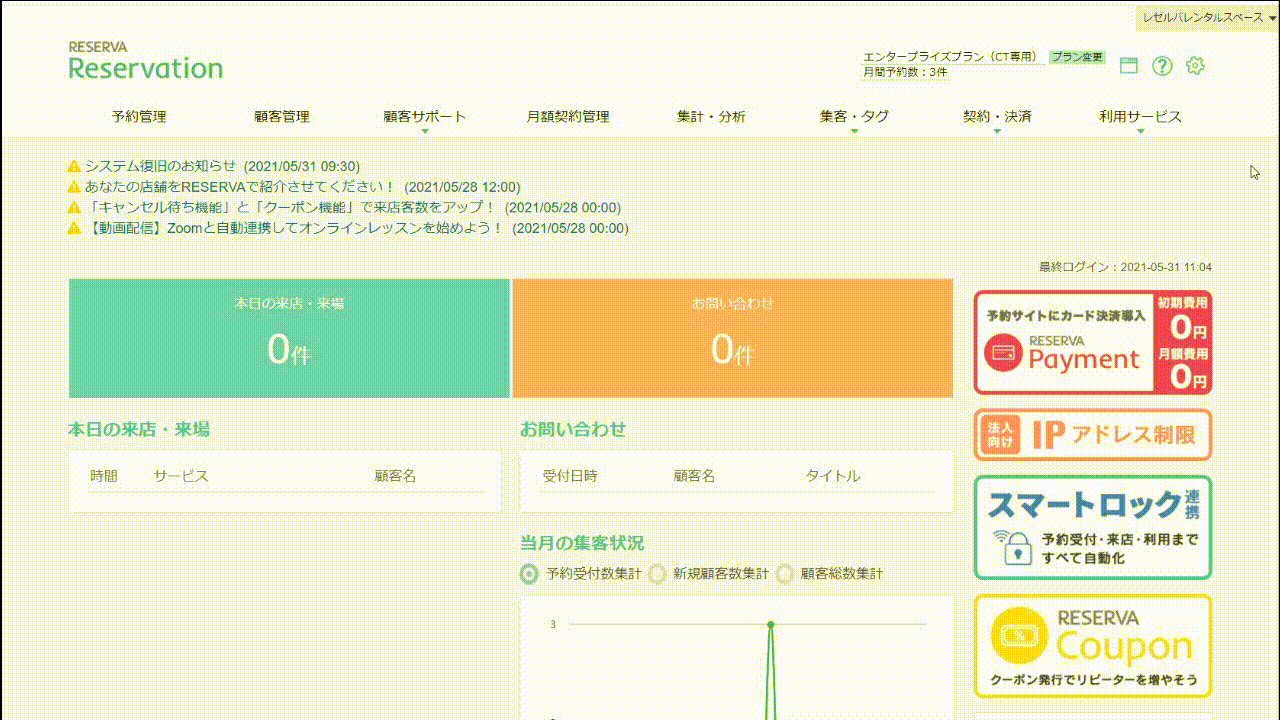Open the calendar window icon near the gear
The height and width of the screenshot is (720, 1280).
(1129, 65)
